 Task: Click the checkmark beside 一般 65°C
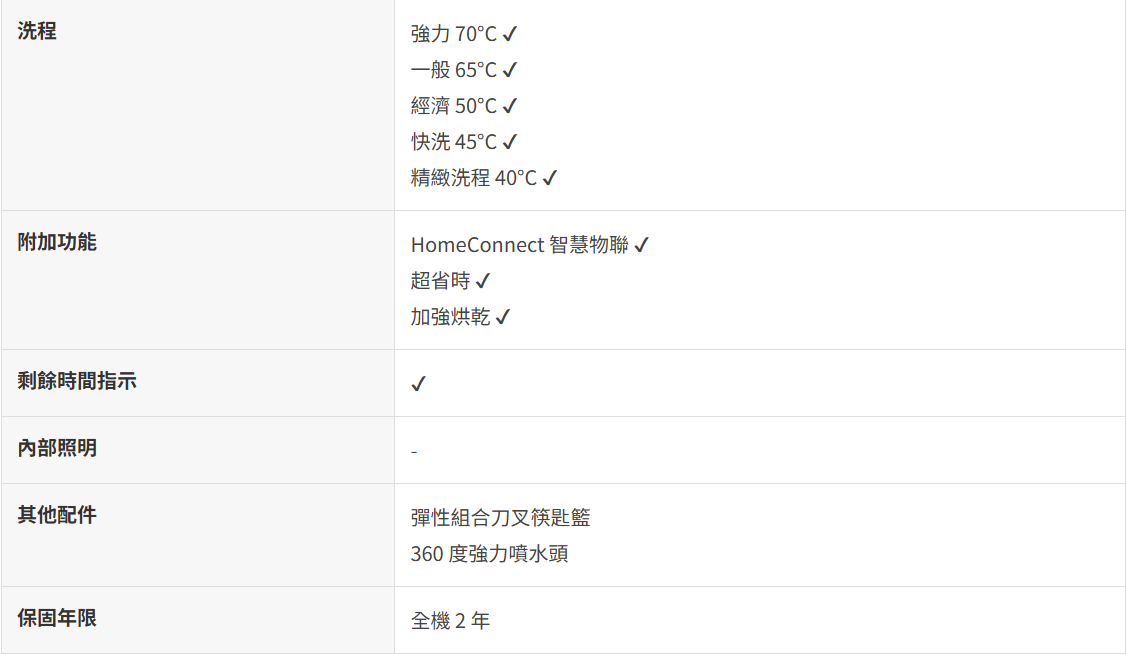point(509,70)
